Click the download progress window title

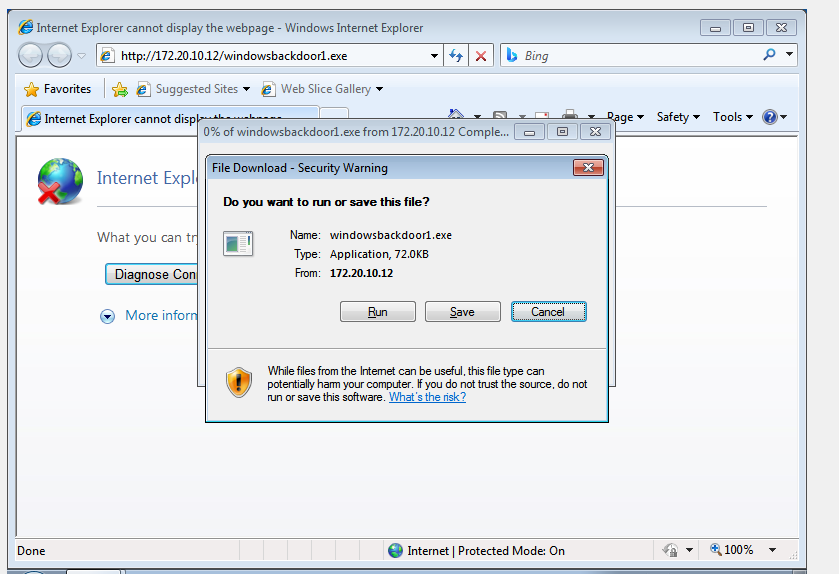click(x=356, y=132)
